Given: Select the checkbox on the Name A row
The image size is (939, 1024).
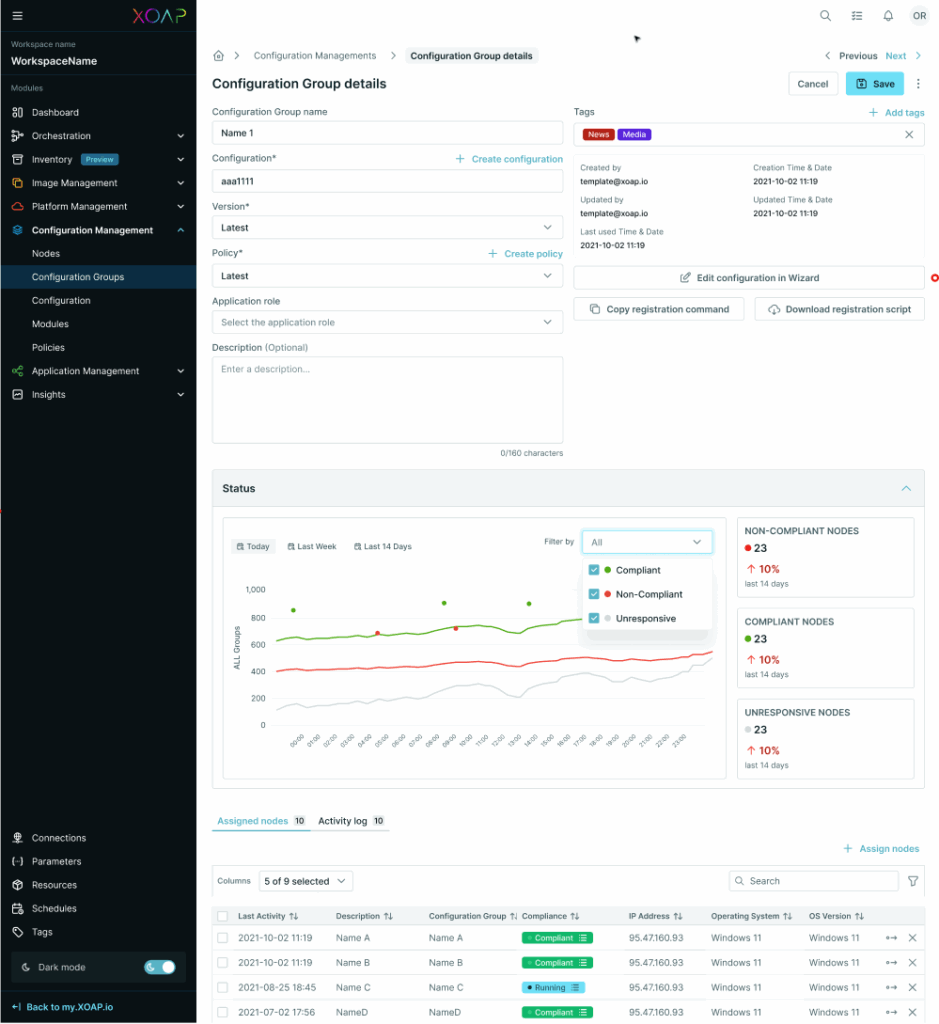Looking at the screenshot, I should 224,938.
